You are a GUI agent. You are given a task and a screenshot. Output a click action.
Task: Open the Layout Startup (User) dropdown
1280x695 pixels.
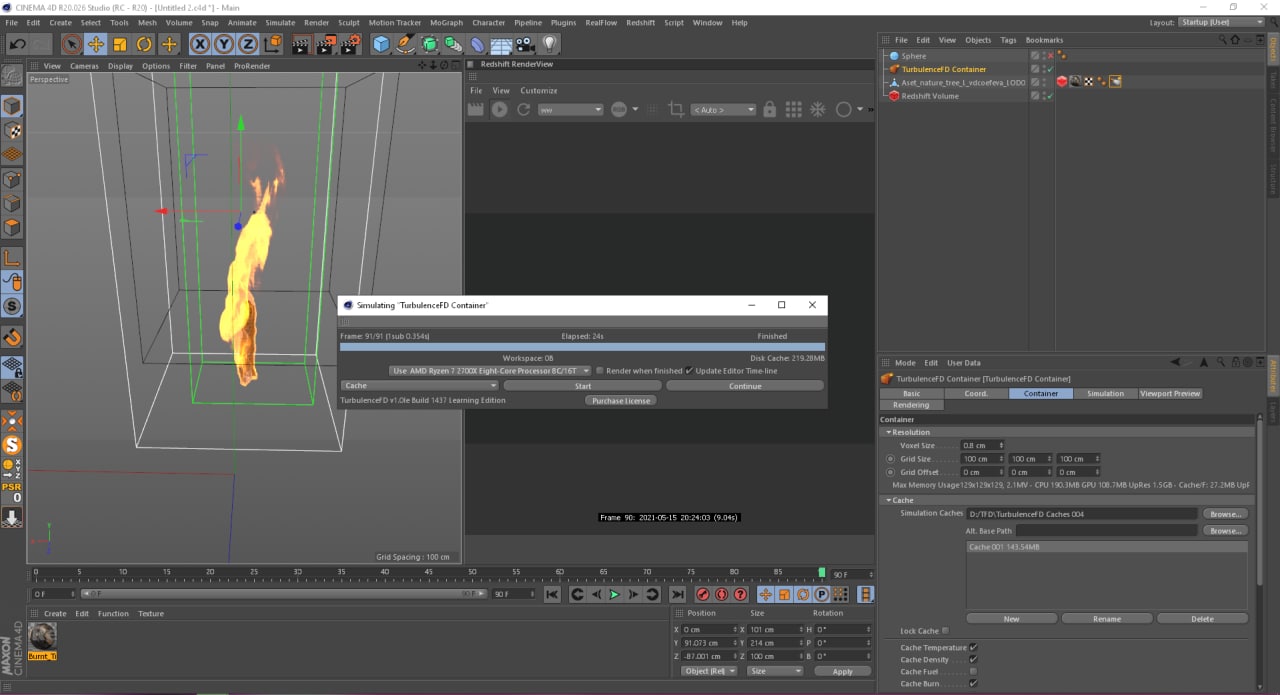(x=1221, y=22)
